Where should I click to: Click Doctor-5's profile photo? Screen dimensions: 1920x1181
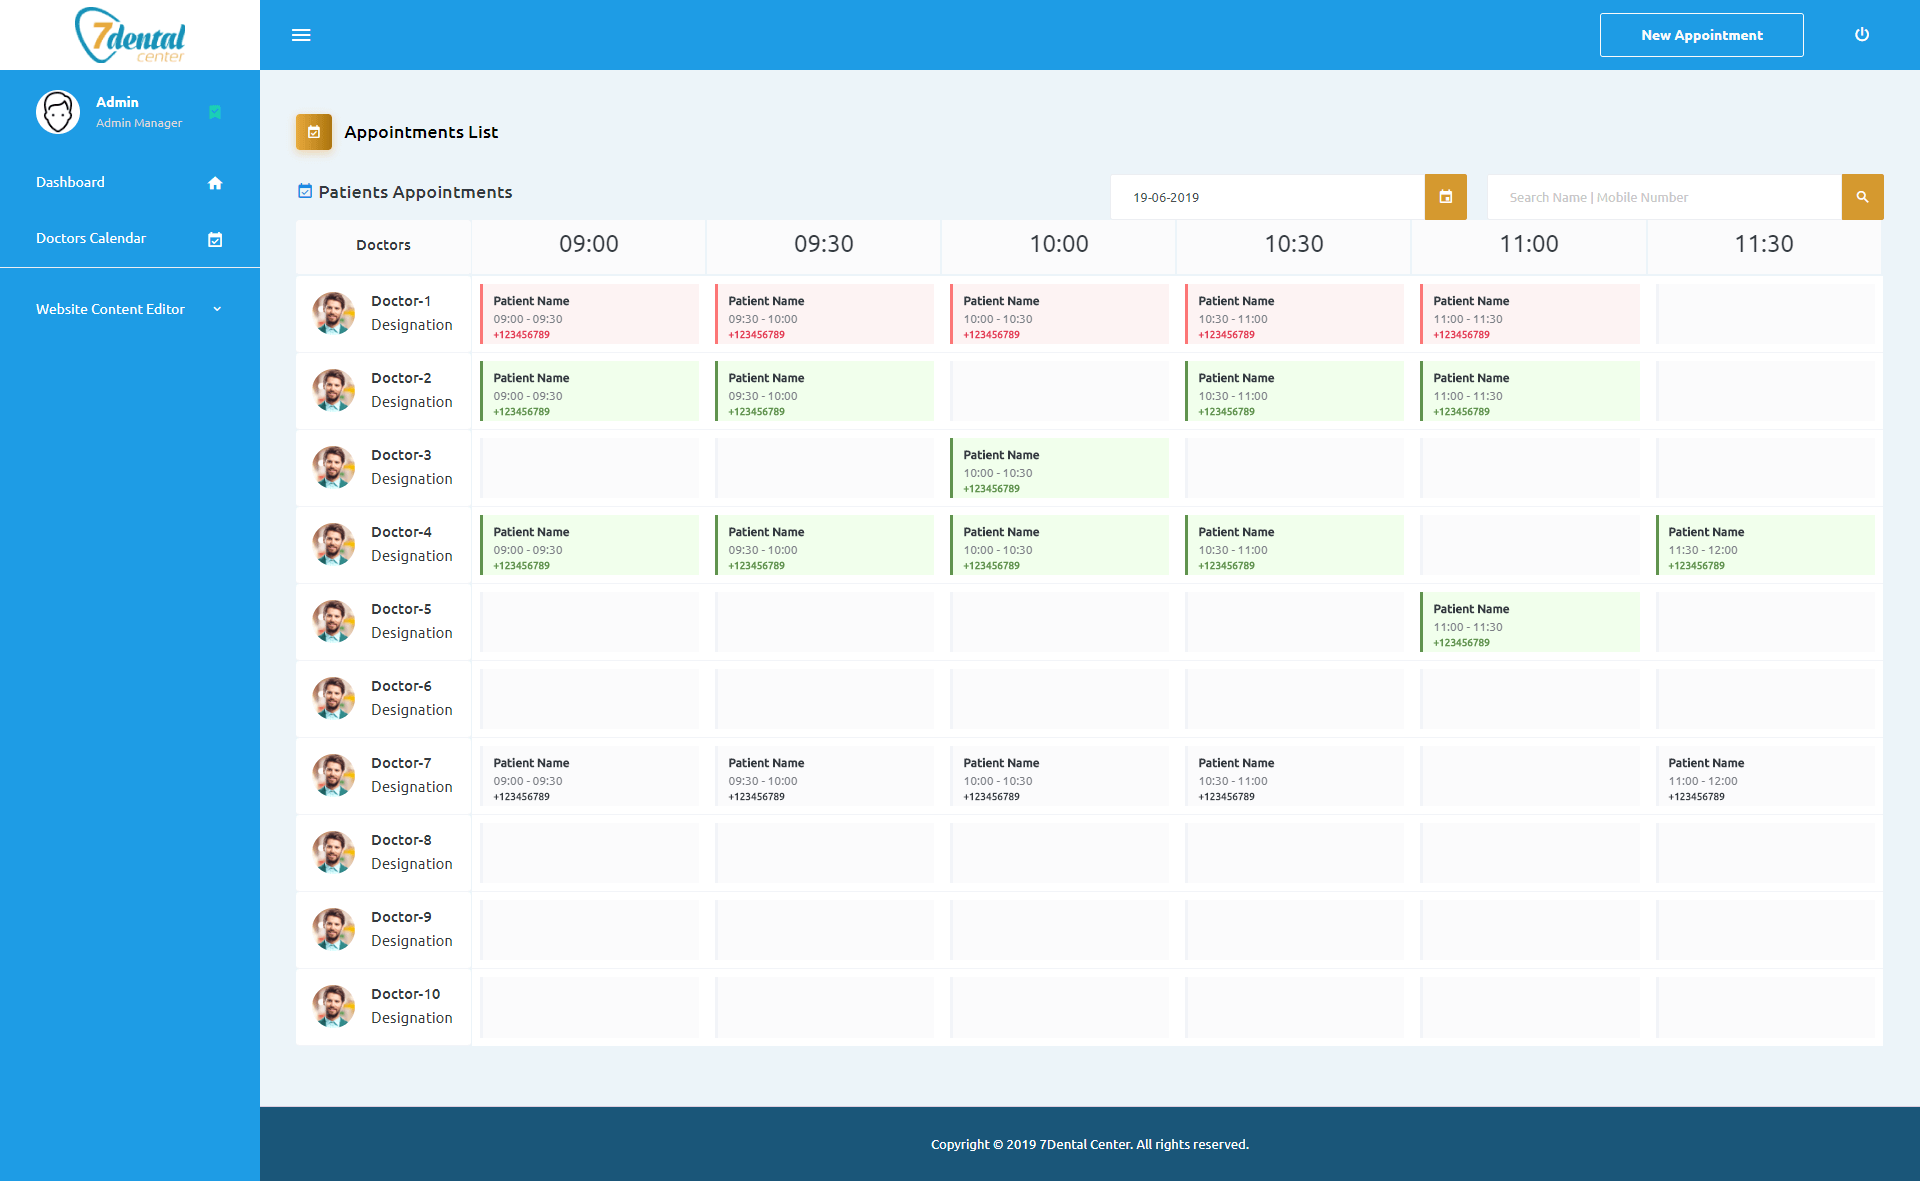click(334, 621)
